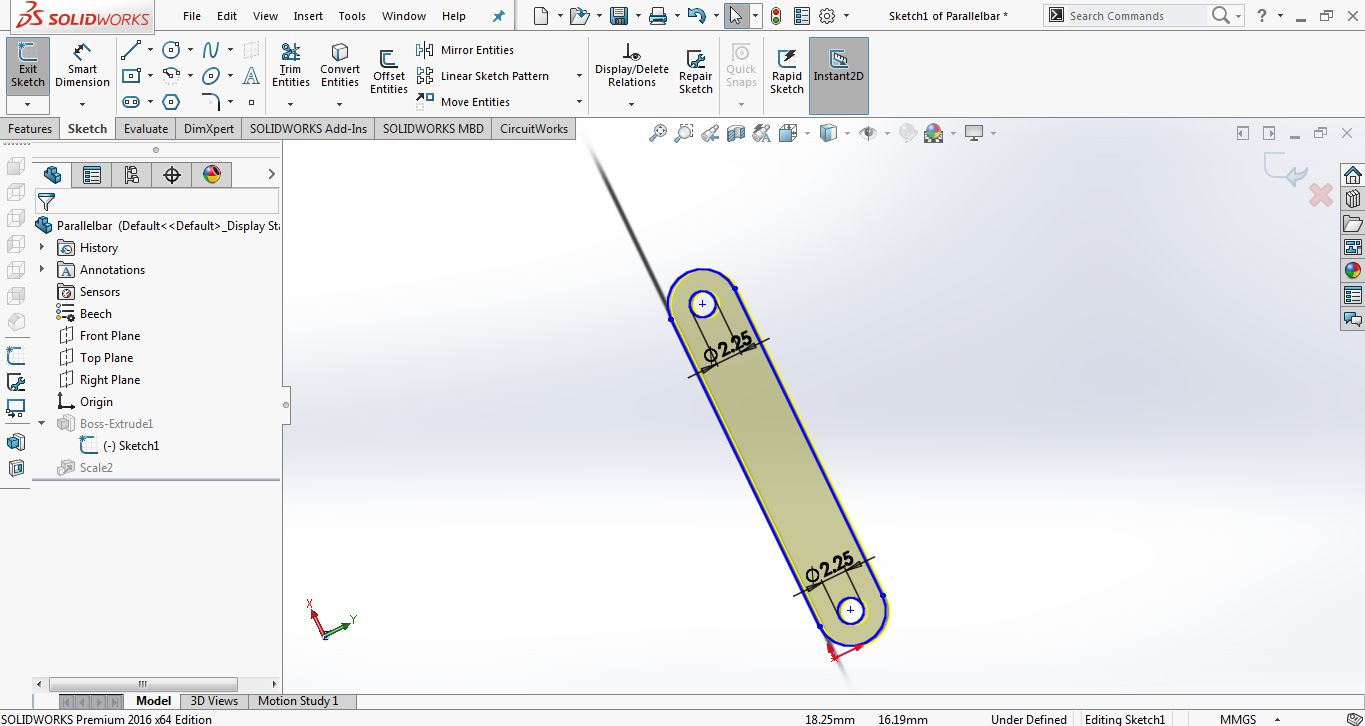Open the Tools menu
The height and width of the screenshot is (726, 1365).
tap(352, 16)
